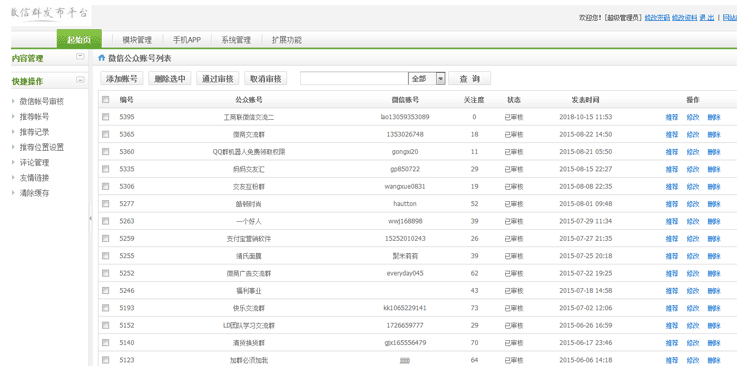This screenshot has height=377, width=750.
Task: Check the box for row 5395
Action: 106,117
